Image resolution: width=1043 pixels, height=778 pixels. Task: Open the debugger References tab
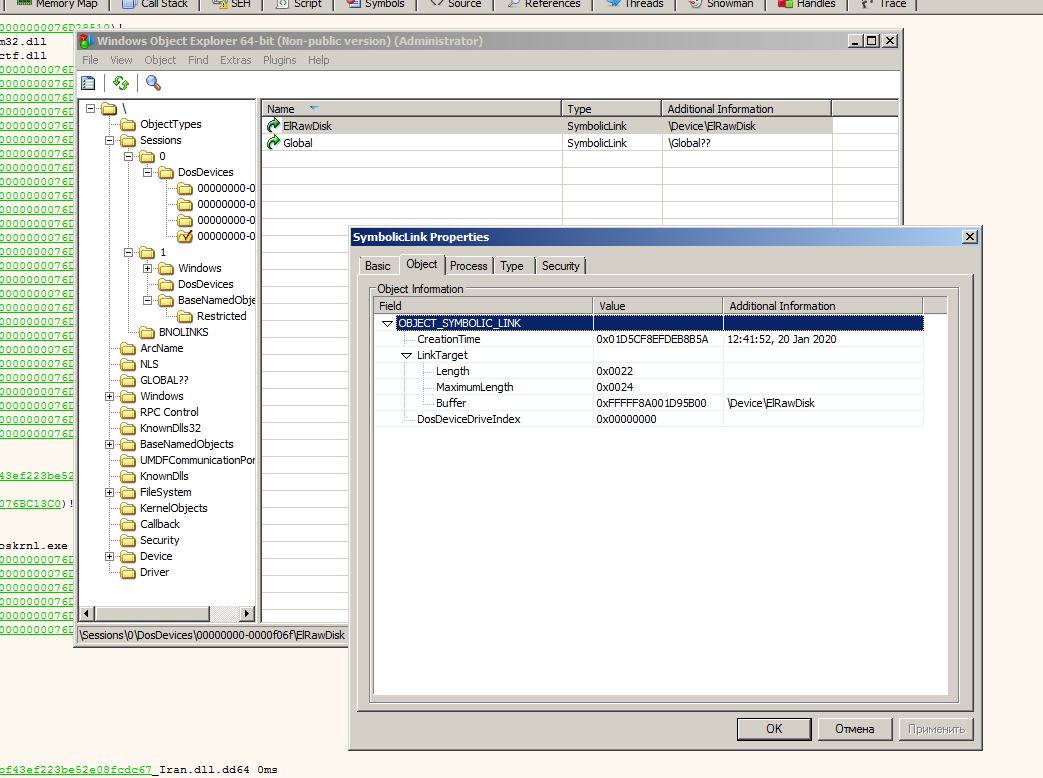coord(544,4)
